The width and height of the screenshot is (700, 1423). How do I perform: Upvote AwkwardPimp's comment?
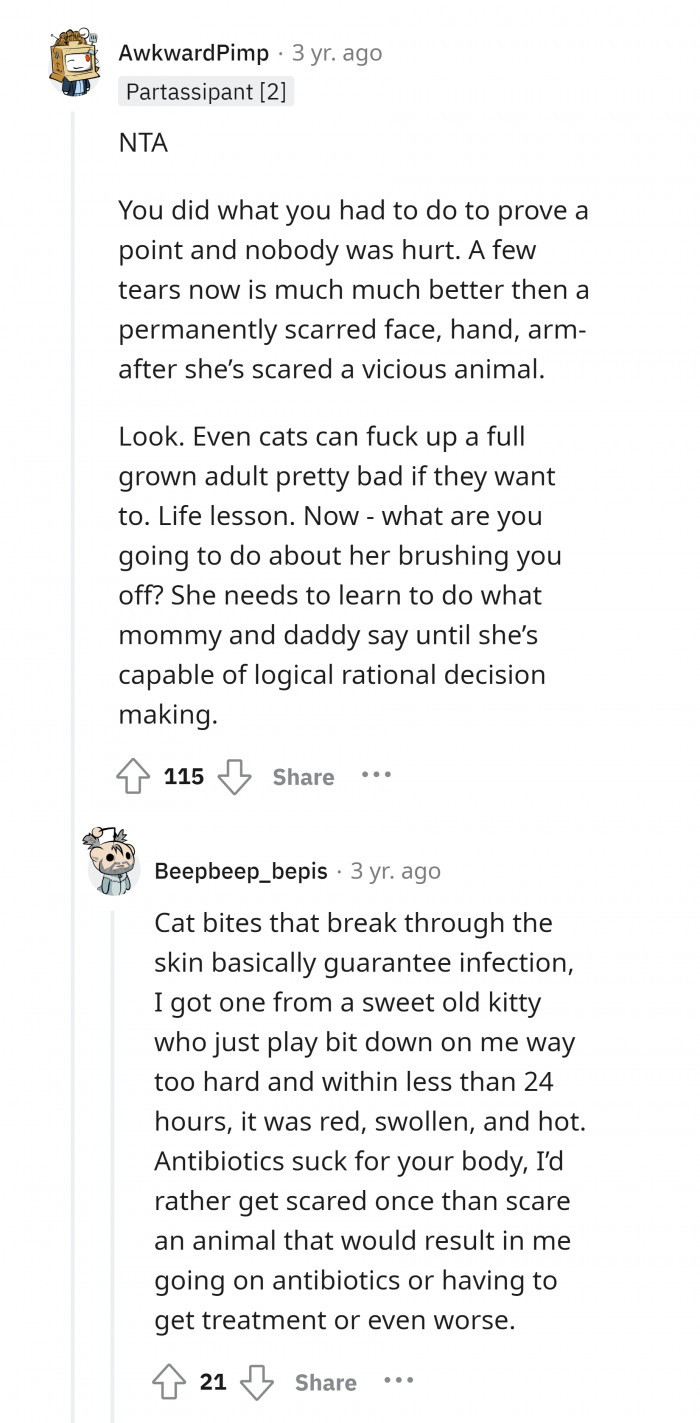[x=134, y=777]
